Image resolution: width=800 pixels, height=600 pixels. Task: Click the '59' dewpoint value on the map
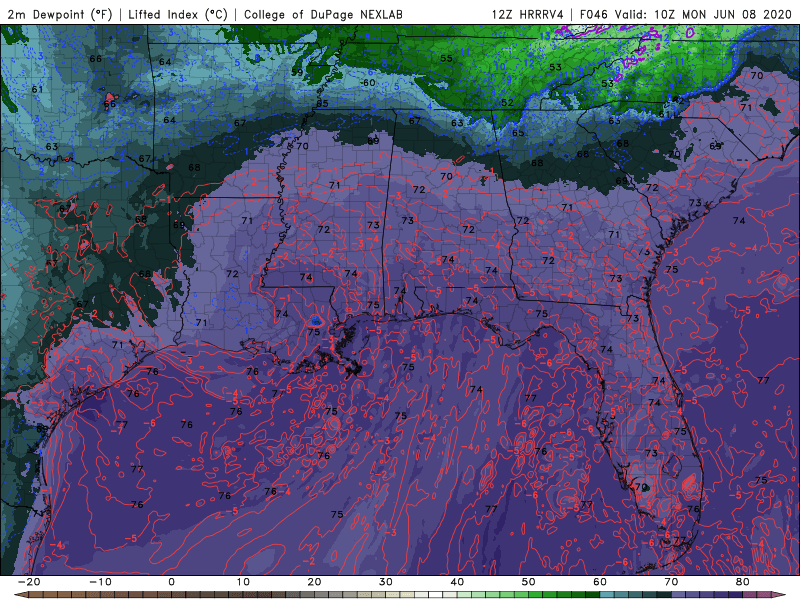pos(297,72)
